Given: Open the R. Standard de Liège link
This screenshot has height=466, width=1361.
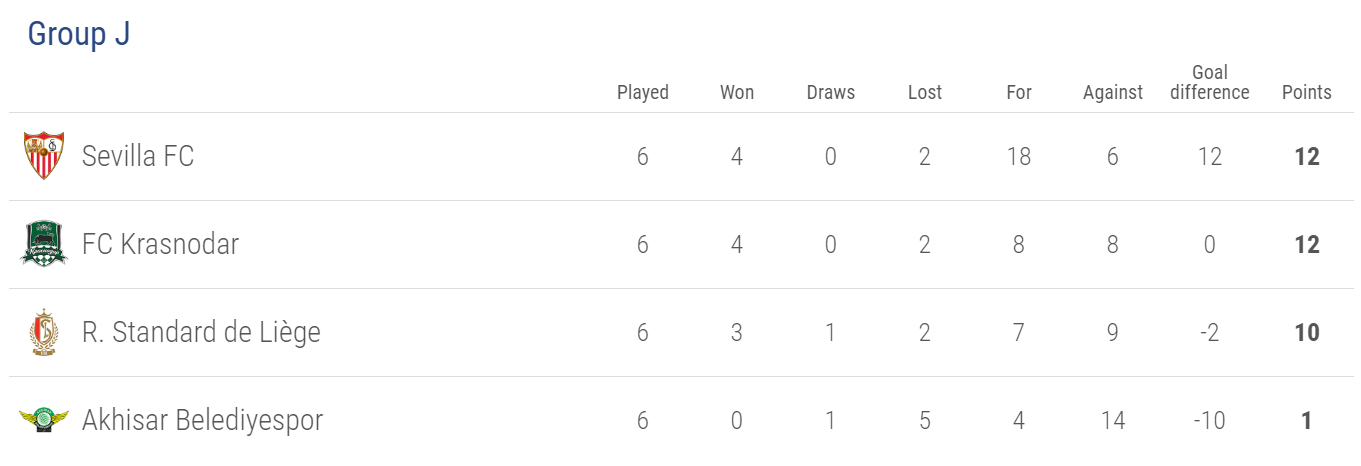Looking at the screenshot, I should click(201, 332).
